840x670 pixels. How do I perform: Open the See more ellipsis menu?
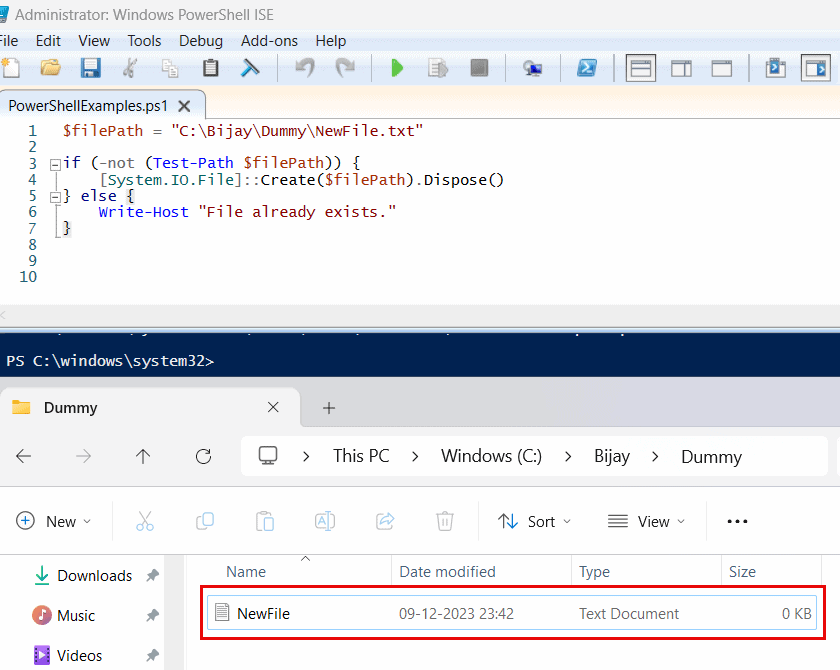[737, 521]
